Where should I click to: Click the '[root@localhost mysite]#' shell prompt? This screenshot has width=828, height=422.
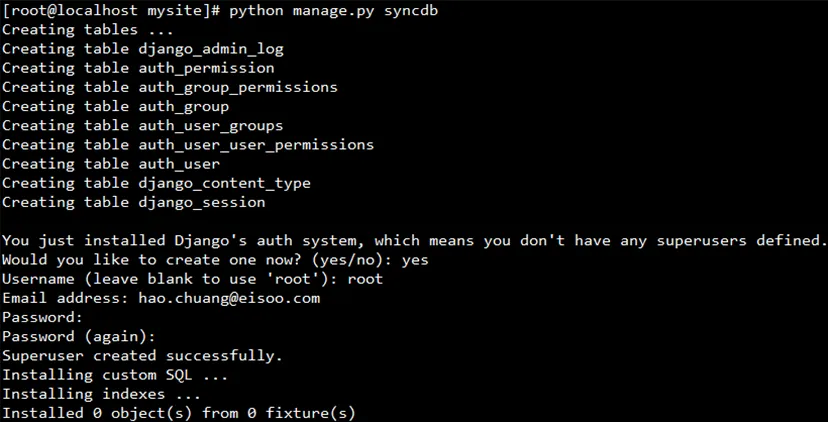tap(110, 11)
